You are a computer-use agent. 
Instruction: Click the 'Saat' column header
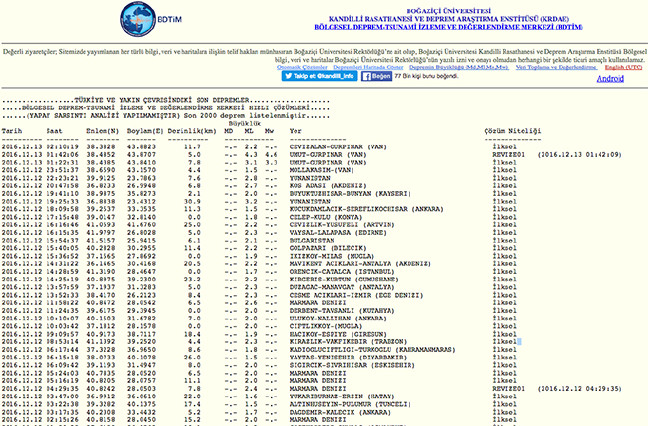[54, 131]
